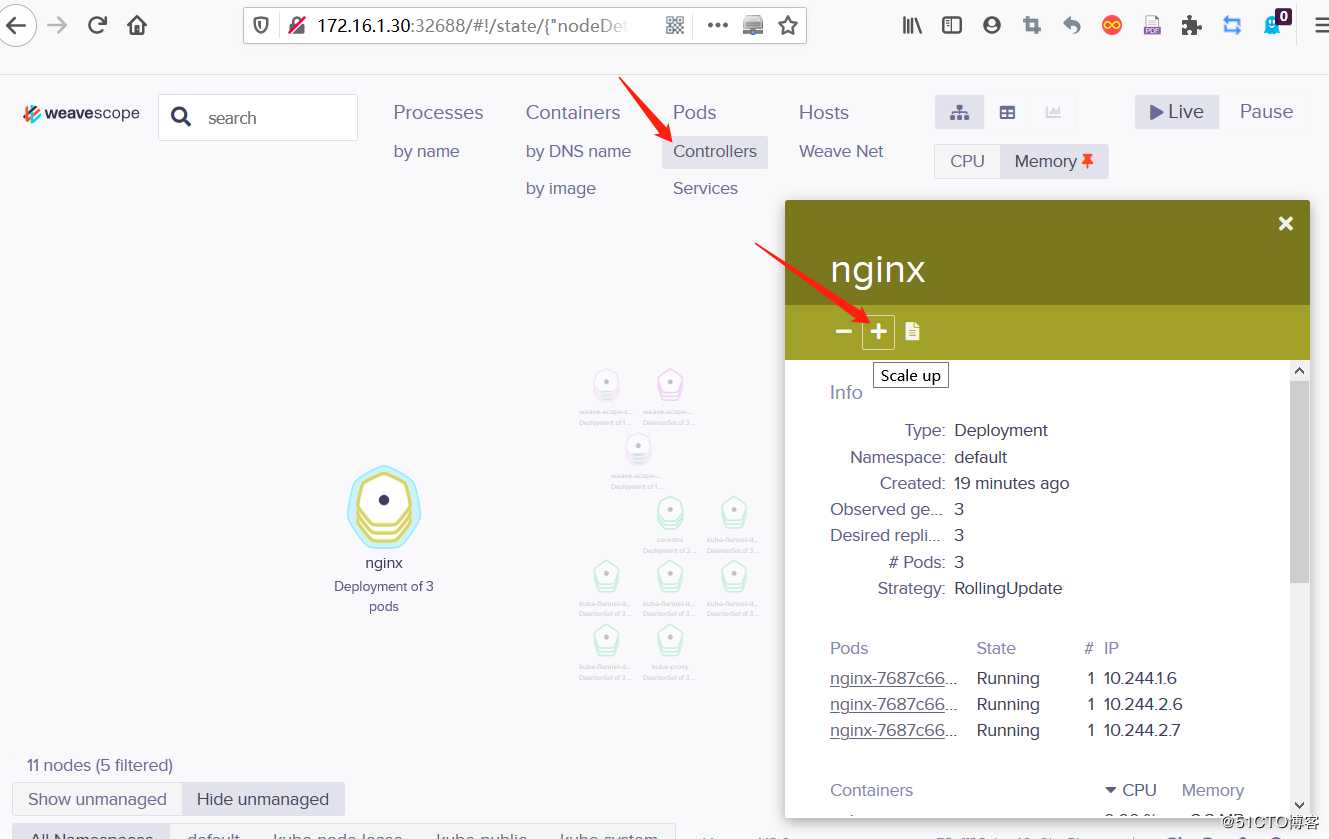The image size is (1329, 839).
Task: Select the pinned Memory metric
Action: tap(1054, 161)
